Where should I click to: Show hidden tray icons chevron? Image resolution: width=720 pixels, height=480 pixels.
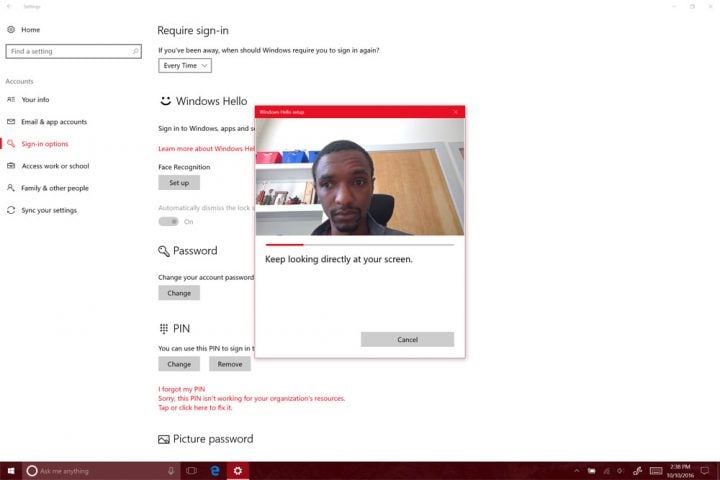click(x=577, y=471)
